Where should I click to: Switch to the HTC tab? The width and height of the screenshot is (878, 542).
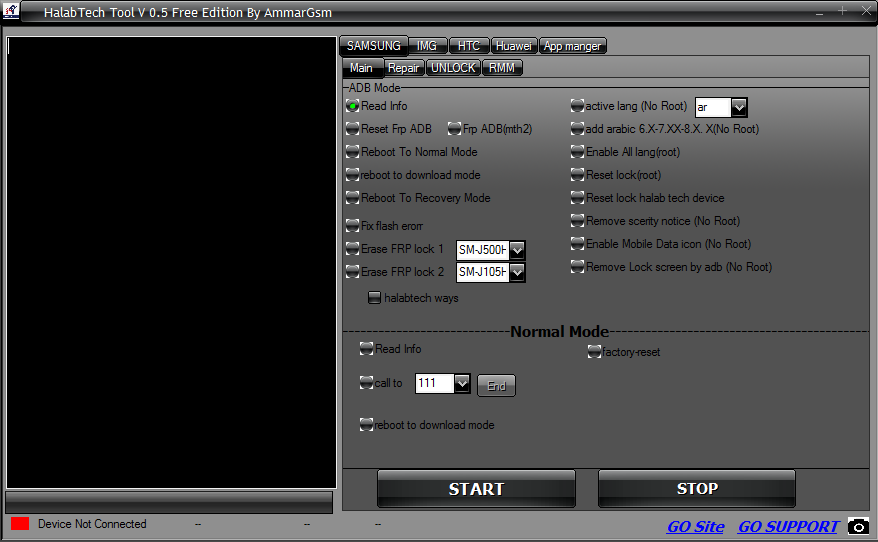[x=469, y=46]
